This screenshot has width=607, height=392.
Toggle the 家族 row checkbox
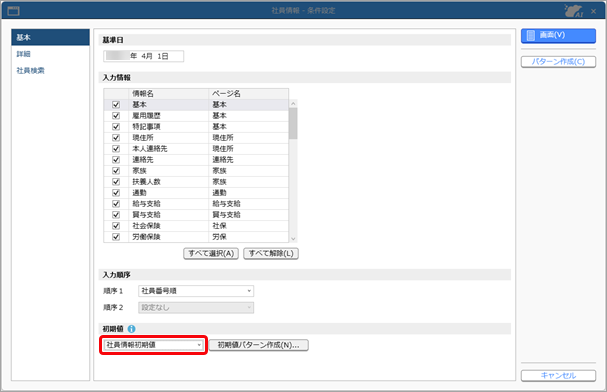(x=116, y=171)
